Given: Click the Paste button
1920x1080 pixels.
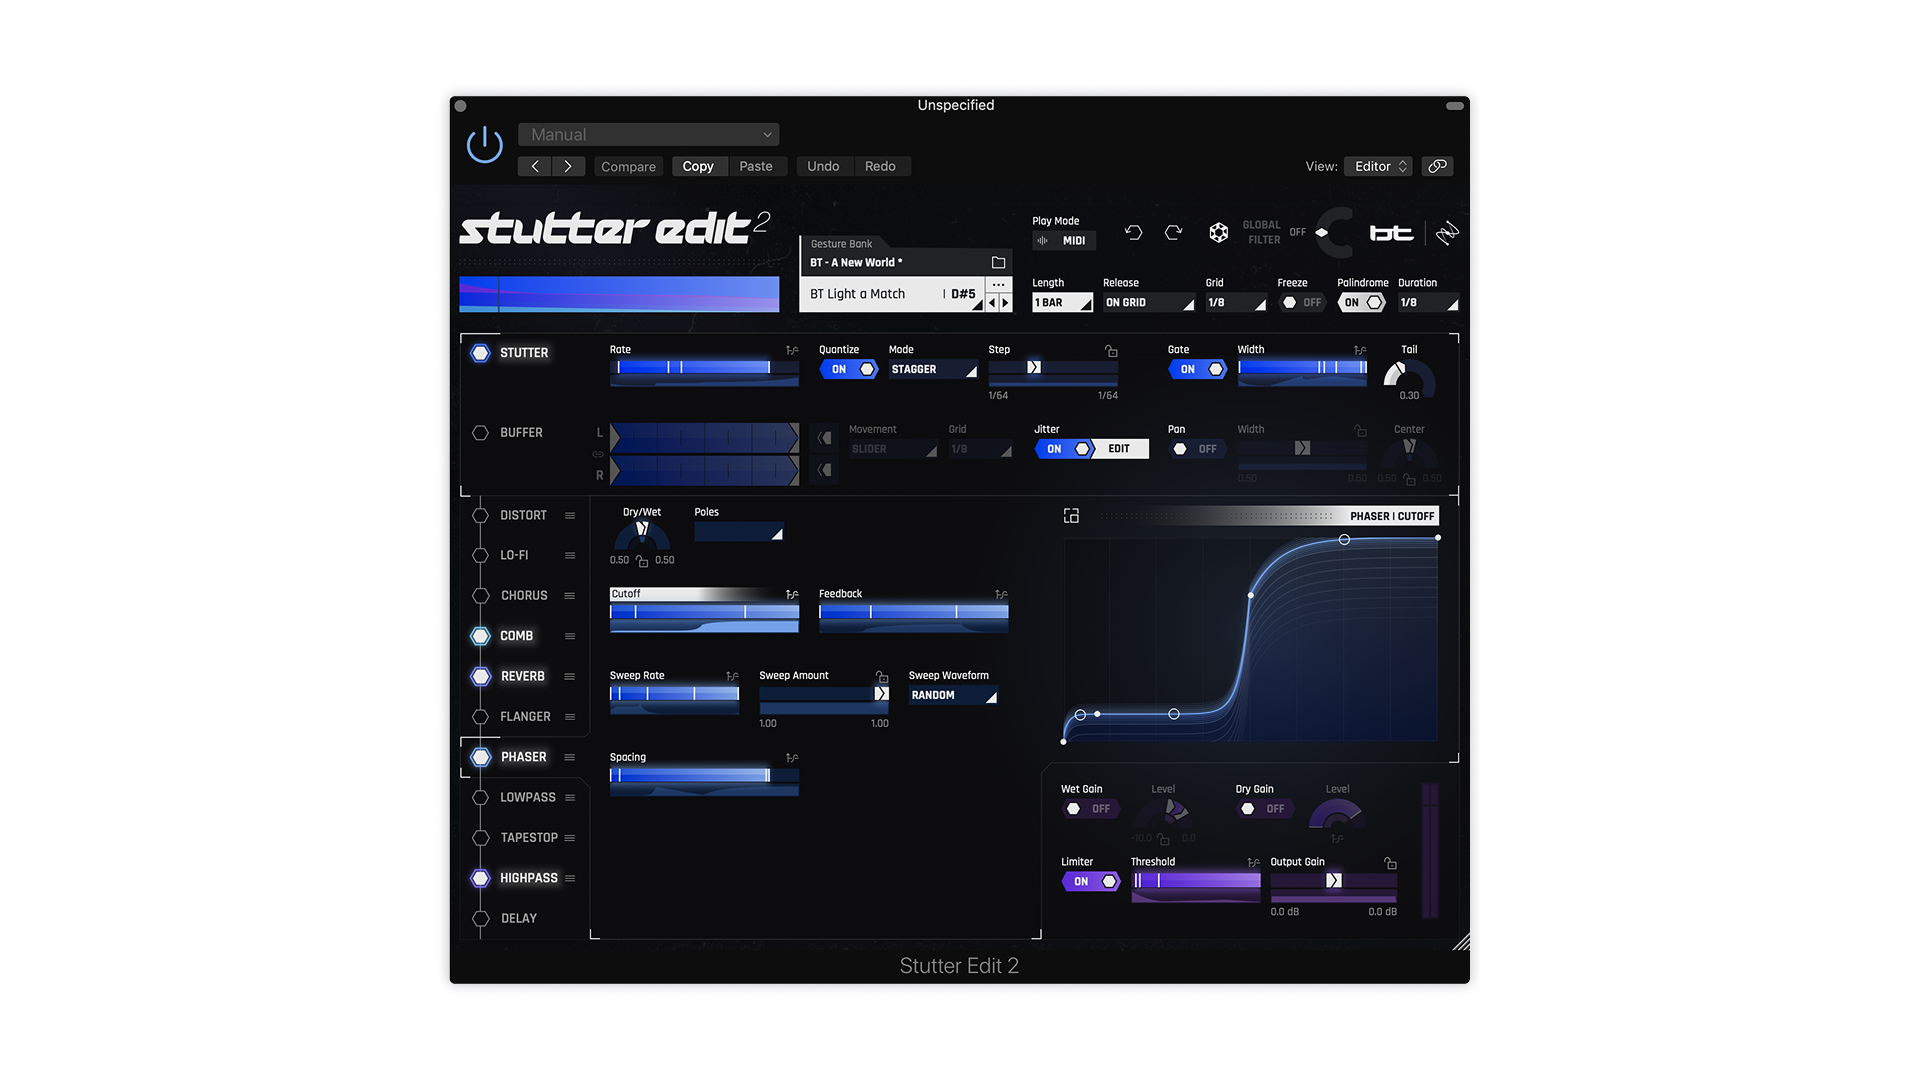Looking at the screenshot, I should tap(756, 166).
